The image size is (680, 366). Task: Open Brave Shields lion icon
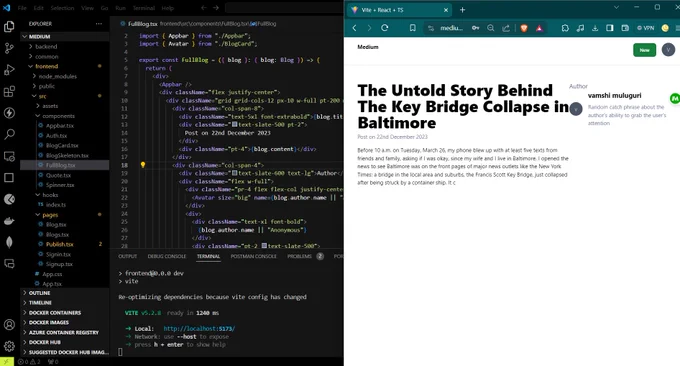(524, 28)
